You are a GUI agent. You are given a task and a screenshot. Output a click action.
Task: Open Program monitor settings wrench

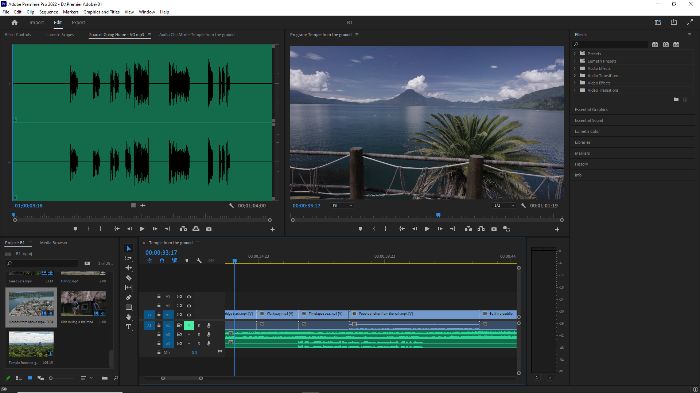coord(523,205)
